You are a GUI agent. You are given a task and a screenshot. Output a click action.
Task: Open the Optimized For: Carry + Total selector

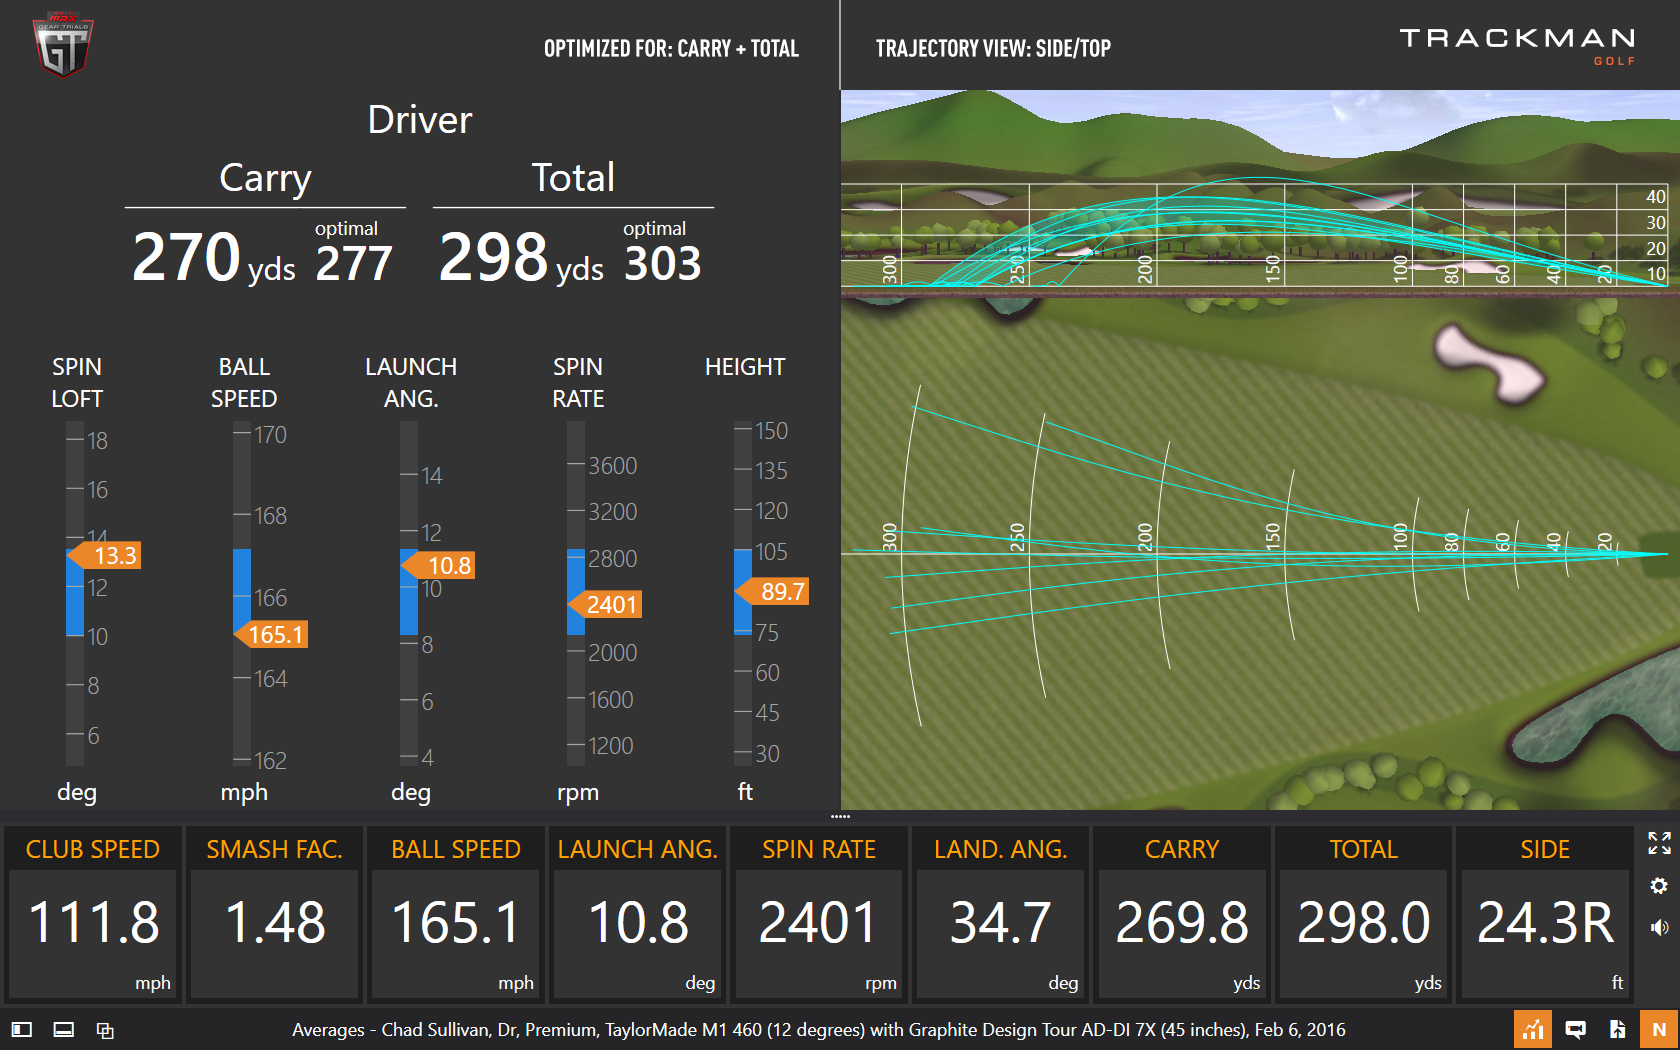click(671, 48)
